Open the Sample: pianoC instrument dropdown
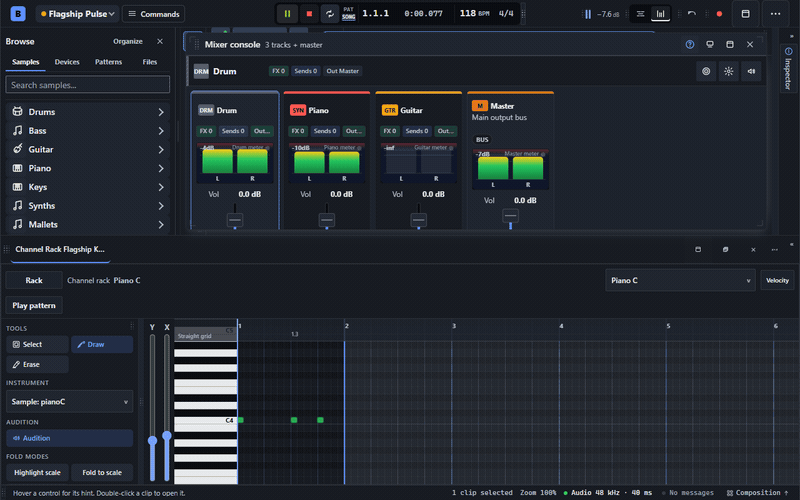 69,402
